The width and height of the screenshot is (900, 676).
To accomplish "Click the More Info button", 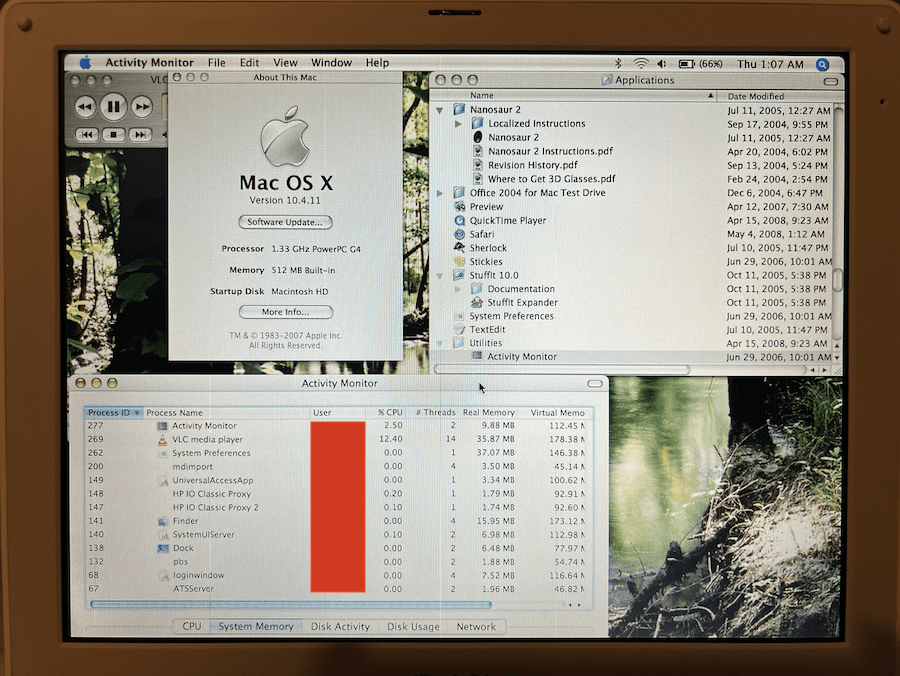I will pos(285,312).
